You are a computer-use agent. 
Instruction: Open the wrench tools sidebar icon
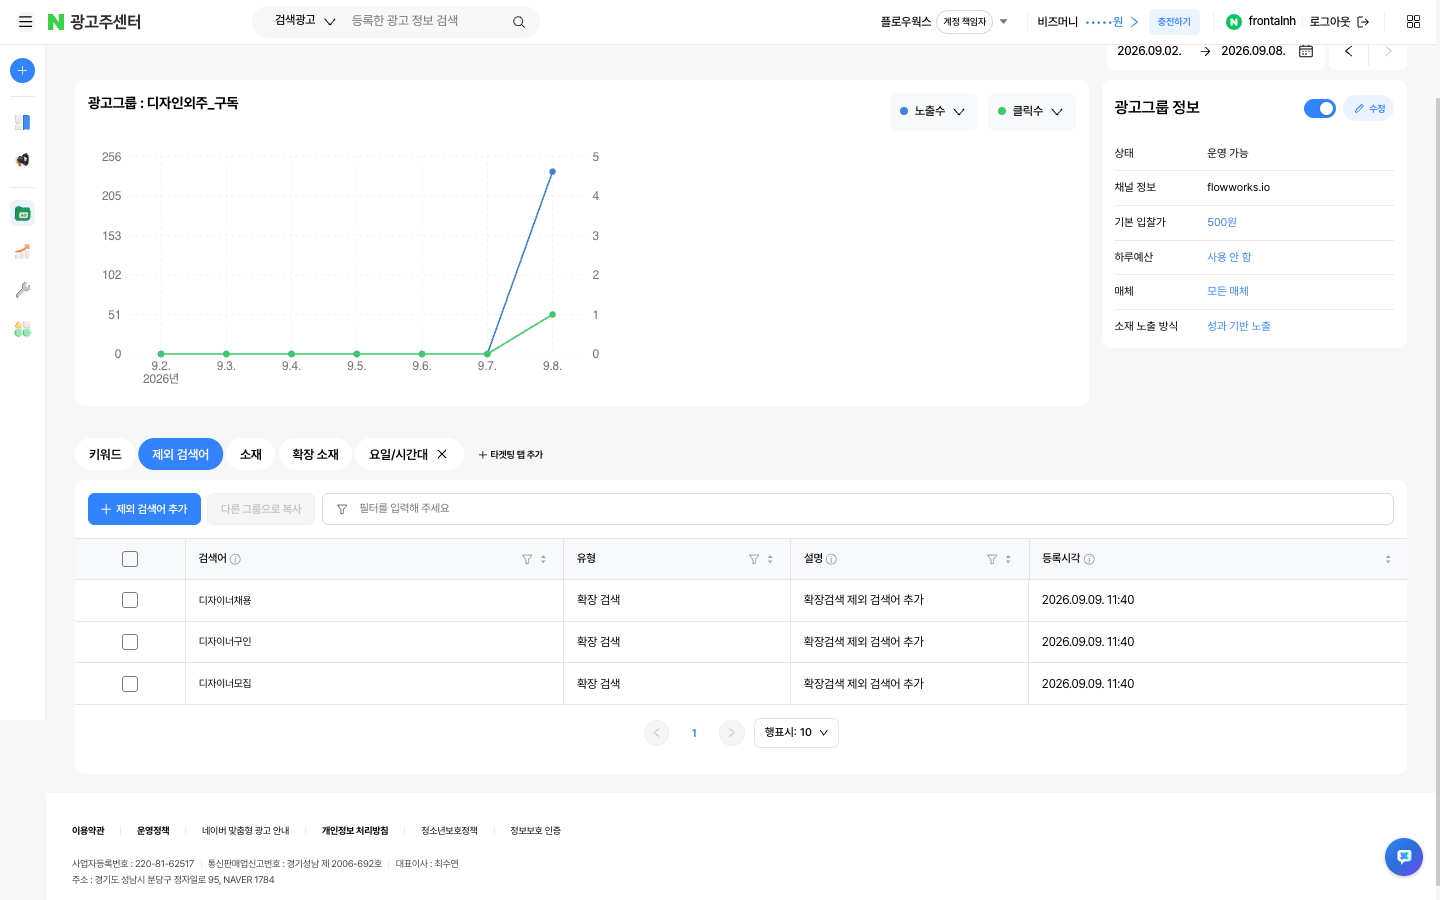coord(22,290)
